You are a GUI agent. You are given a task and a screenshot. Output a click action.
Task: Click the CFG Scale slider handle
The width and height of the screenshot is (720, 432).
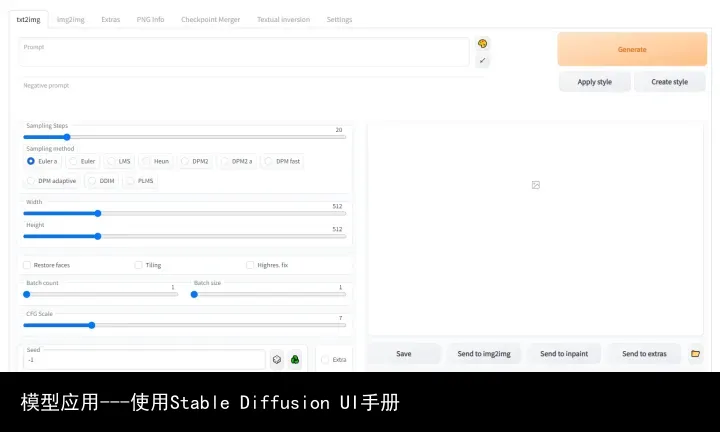point(92,325)
